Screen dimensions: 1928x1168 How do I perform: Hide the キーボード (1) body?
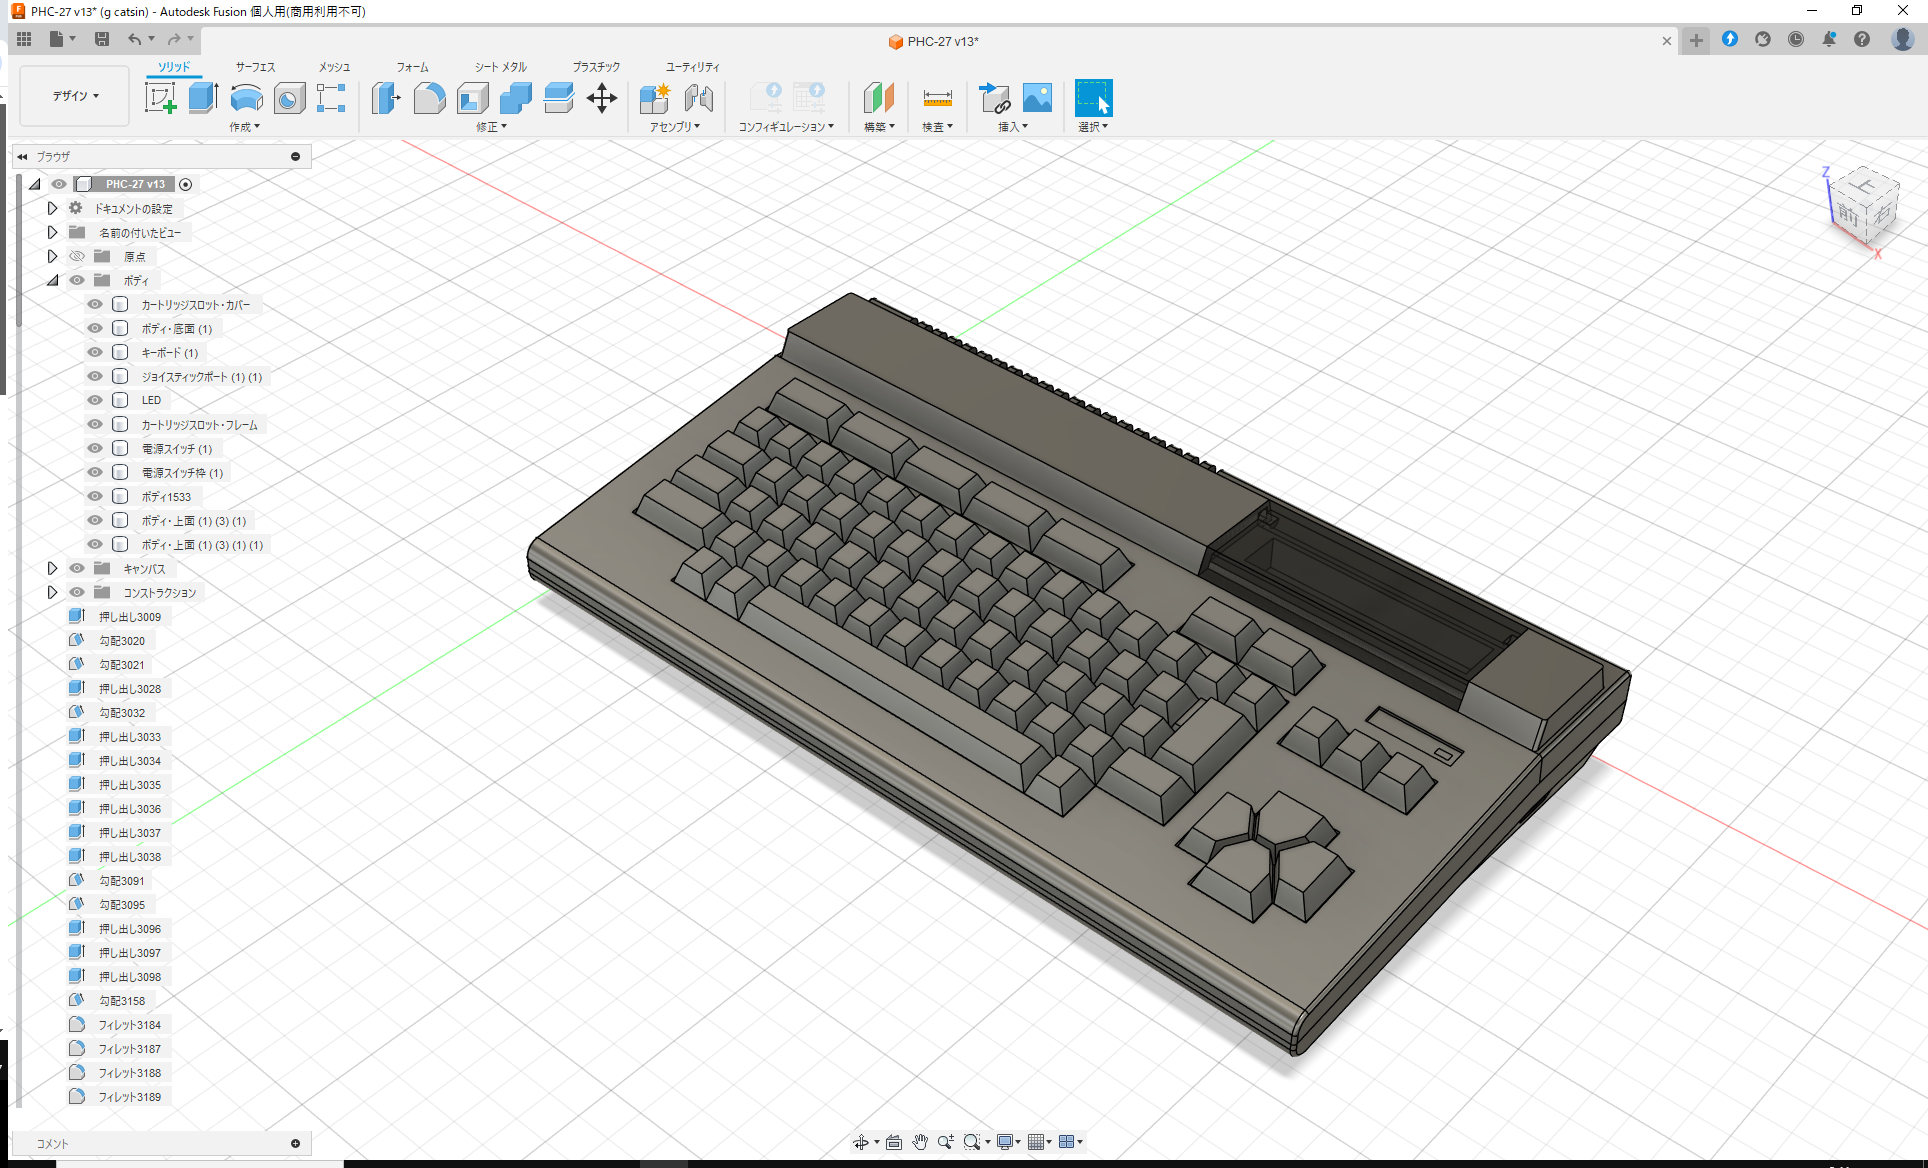pos(94,352)
